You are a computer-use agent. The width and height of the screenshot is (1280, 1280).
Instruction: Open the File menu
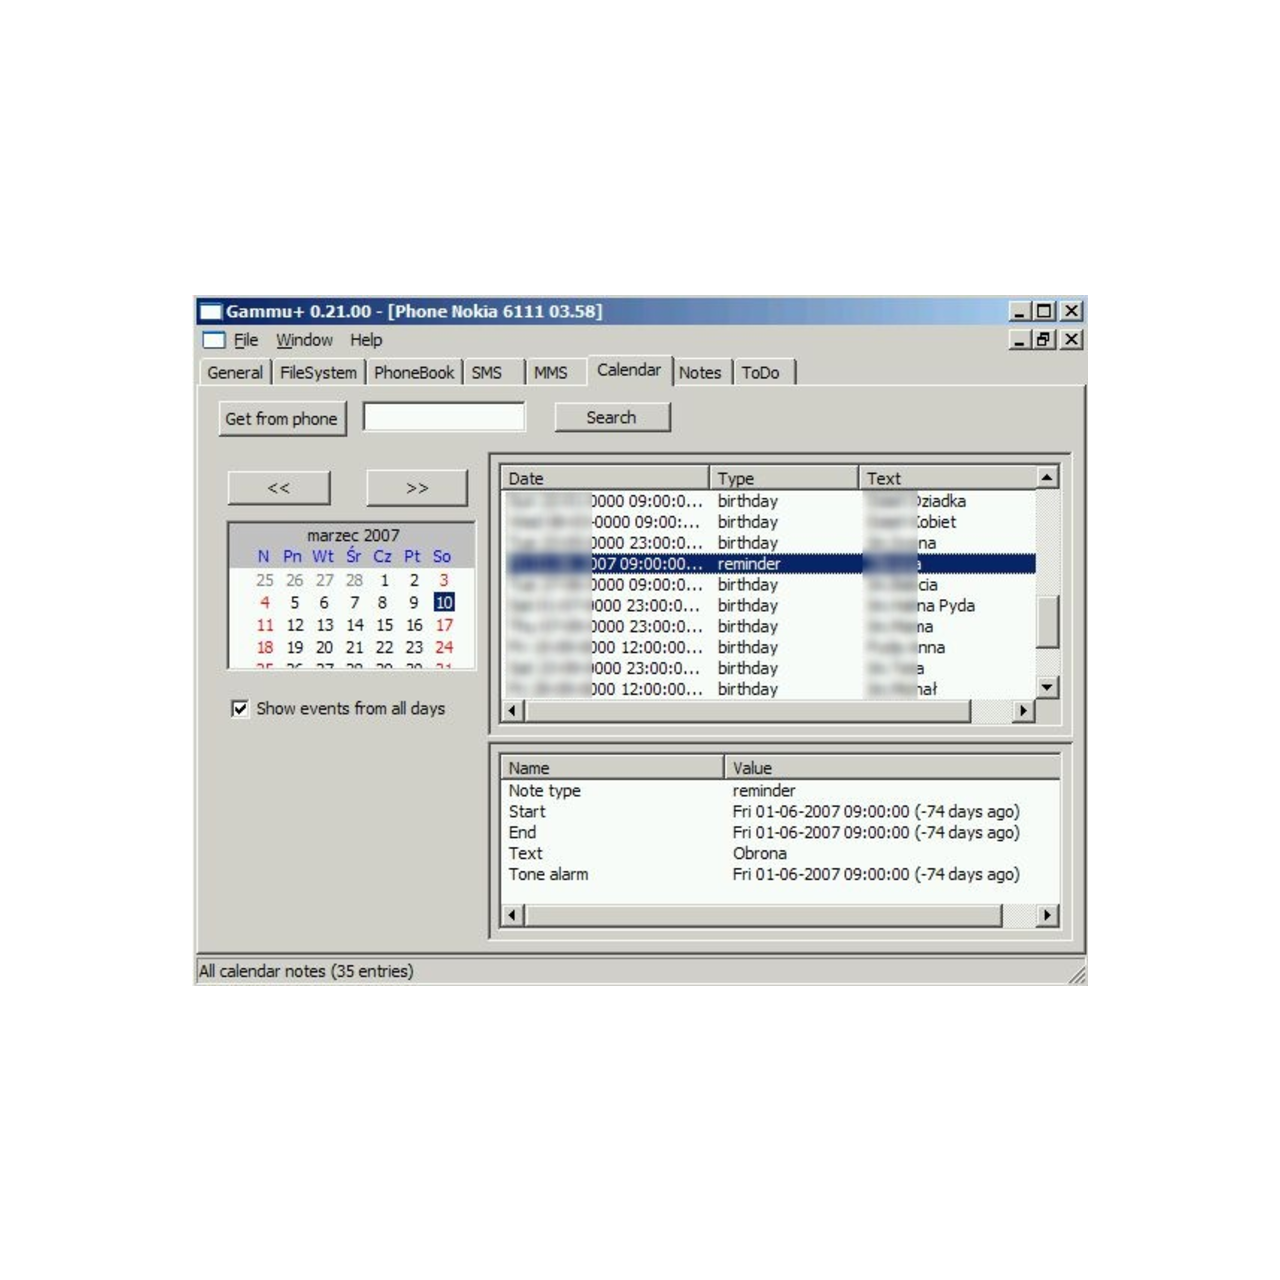point(246,340)
